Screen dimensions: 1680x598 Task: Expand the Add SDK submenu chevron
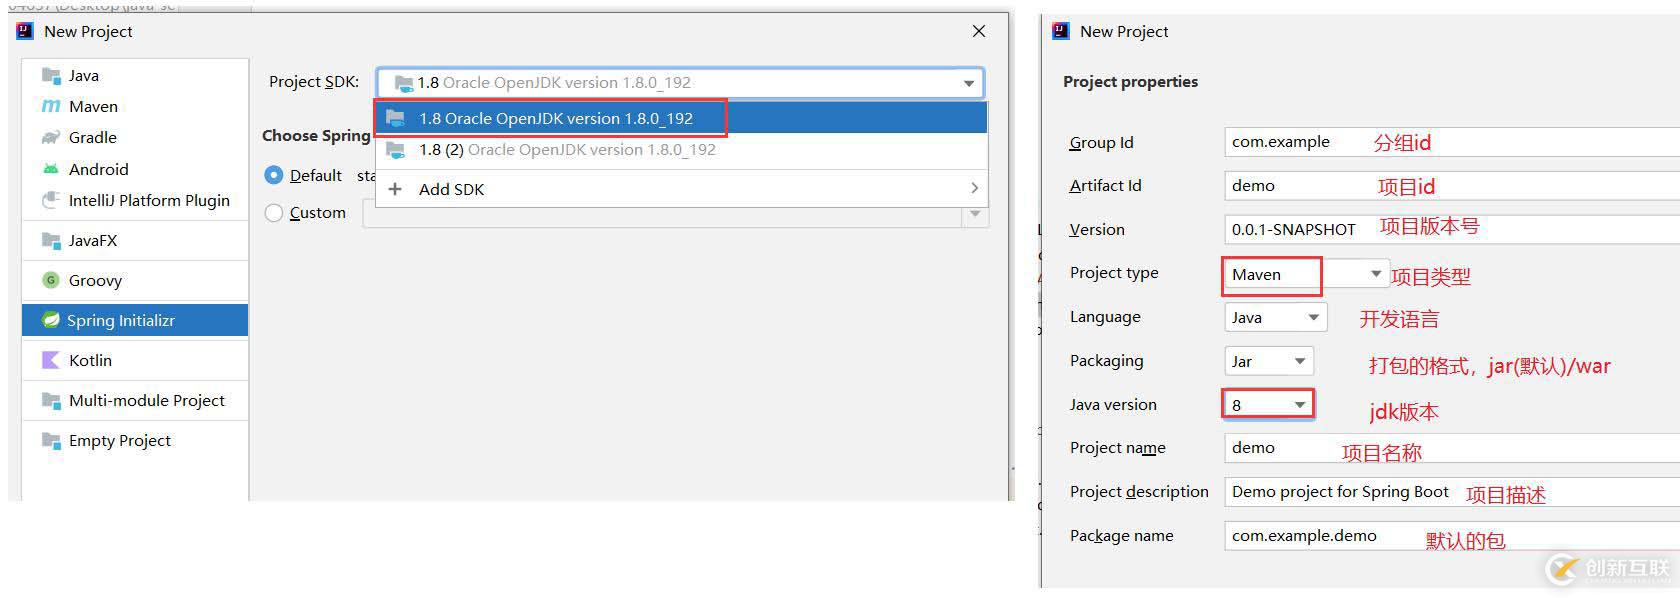(x=975, y=188)
